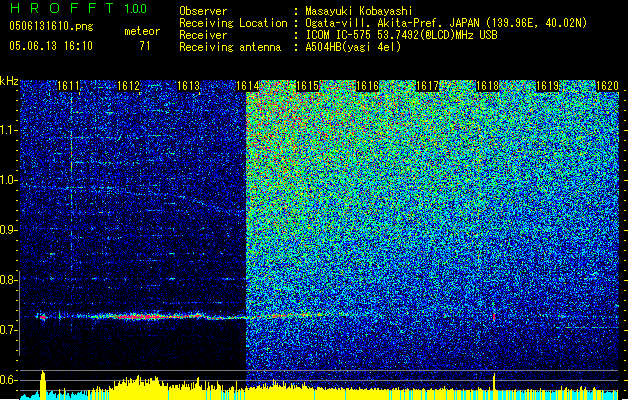Click the meteor count value 71
The image size is (629, 400).
coord(145,46)
